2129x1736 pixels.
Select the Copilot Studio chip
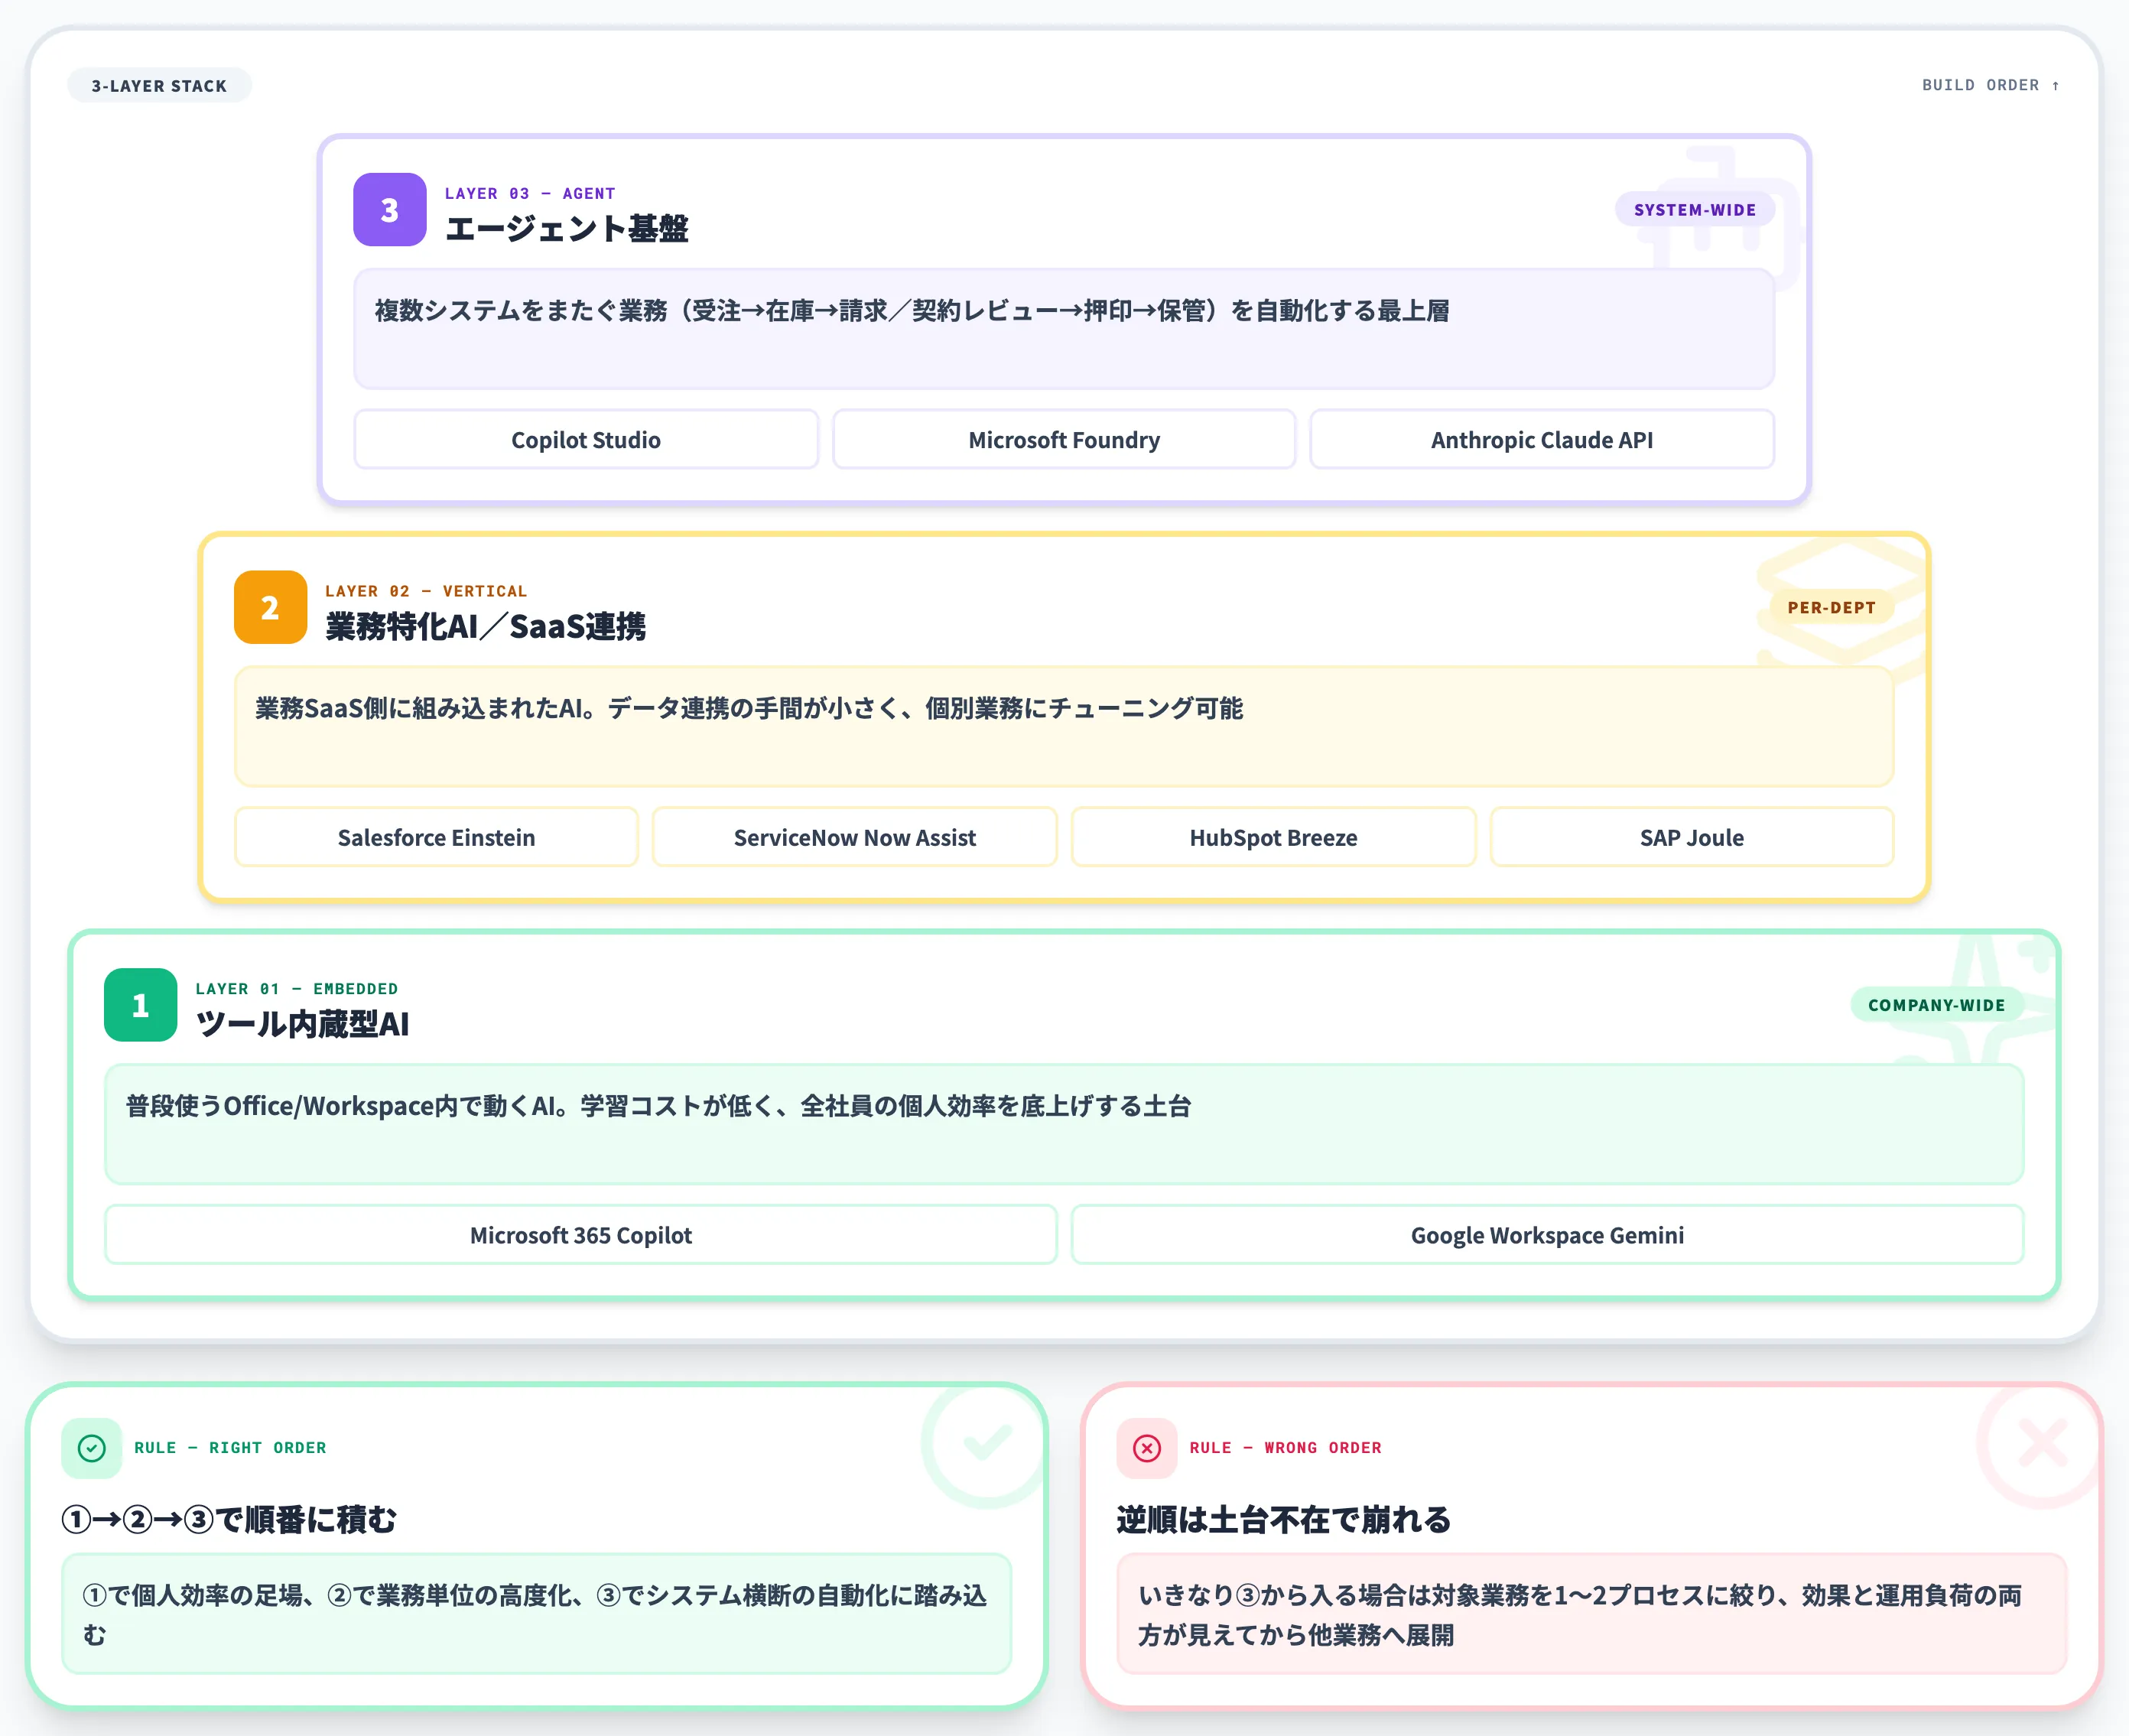pos(586,440)
